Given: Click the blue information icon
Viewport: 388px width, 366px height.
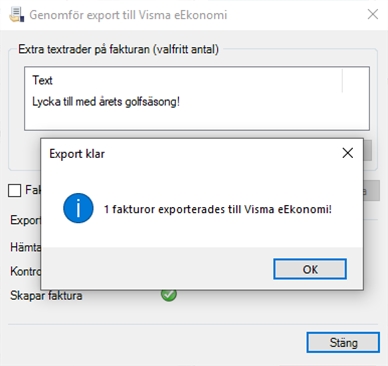Looking at the screenshot, I should 78,208.
